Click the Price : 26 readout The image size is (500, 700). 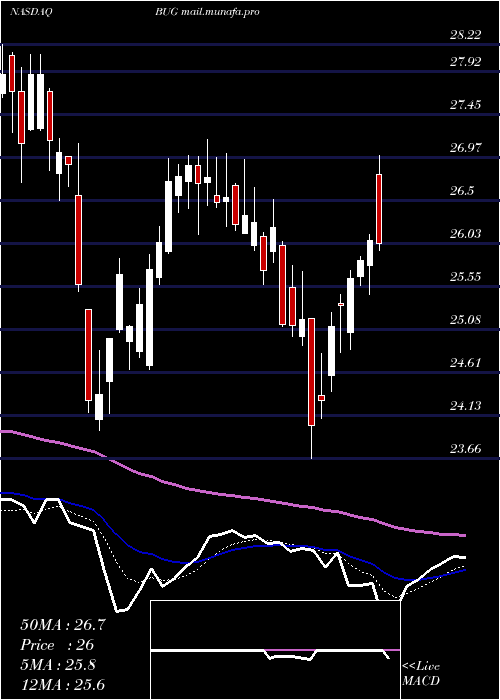point(57,645)
